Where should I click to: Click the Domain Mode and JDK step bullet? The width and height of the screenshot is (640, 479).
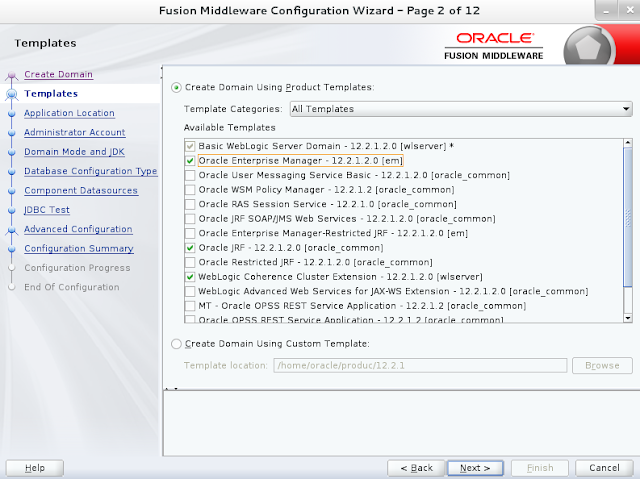(x=11, y=153)
